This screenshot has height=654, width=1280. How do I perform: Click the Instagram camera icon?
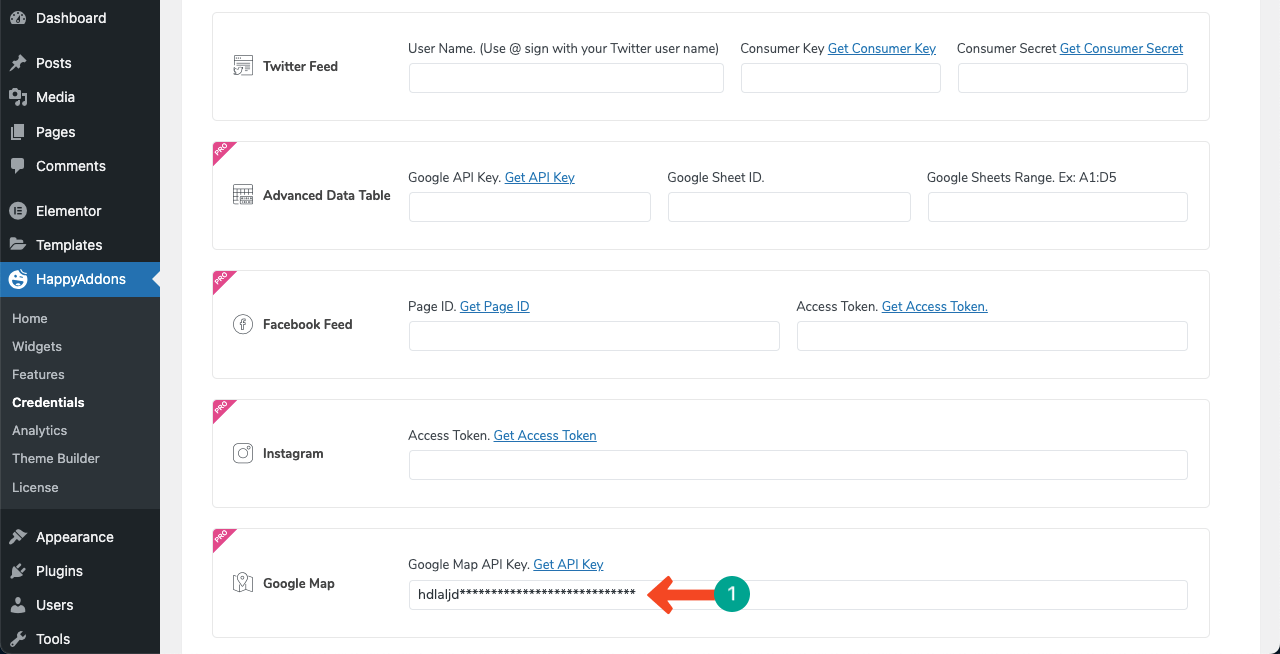(243, 453)
